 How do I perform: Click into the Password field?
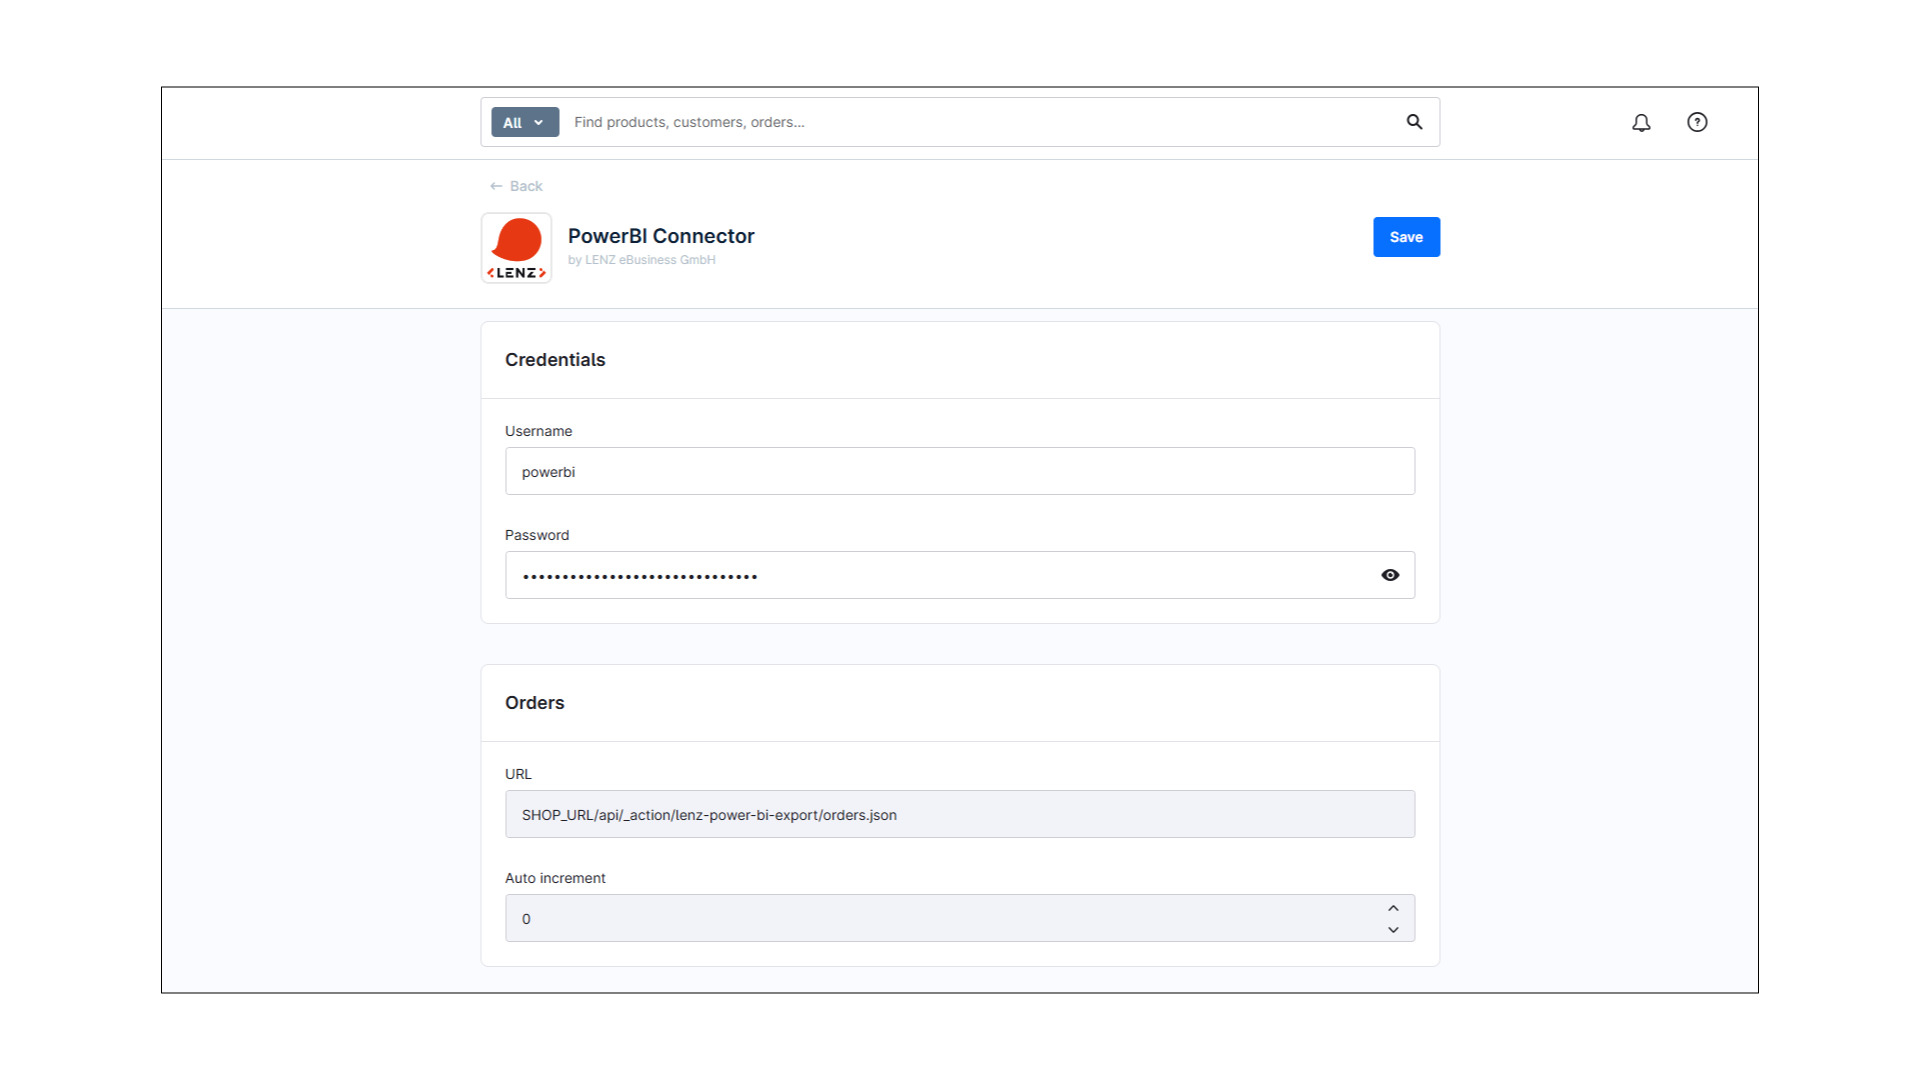click(x=940, y=575)
